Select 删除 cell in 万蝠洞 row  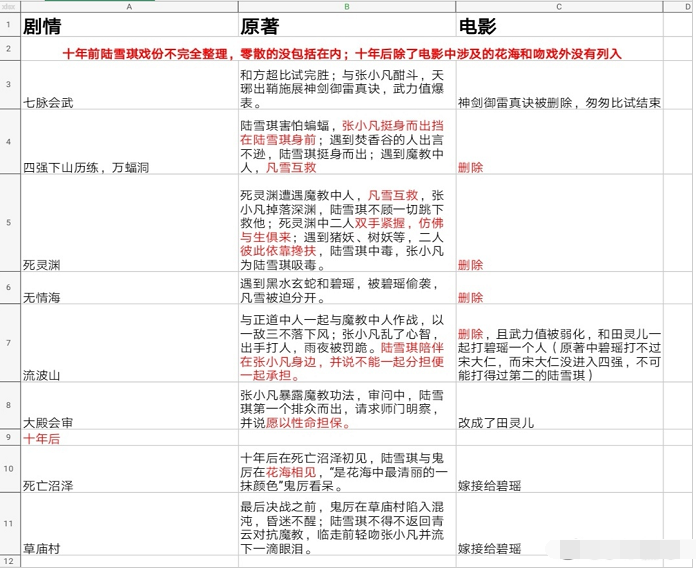[559, 142]
